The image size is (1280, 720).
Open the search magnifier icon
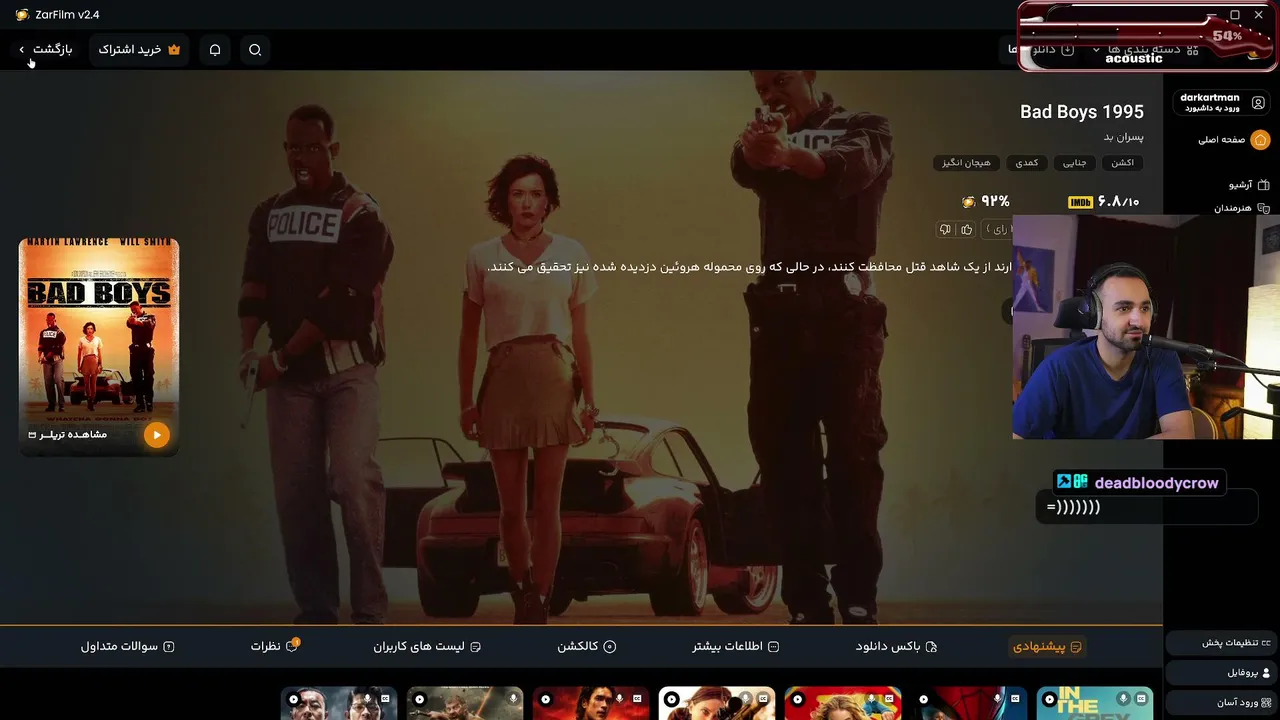[255, 49]
